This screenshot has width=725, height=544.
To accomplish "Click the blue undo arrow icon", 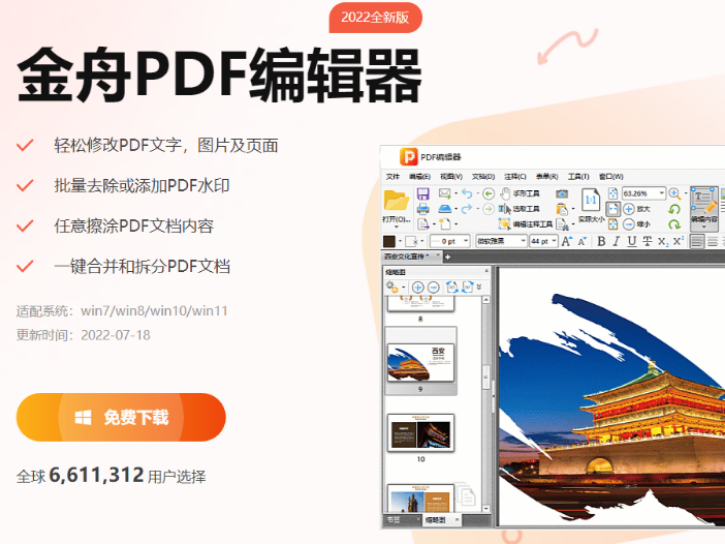I will pyautogui.click(x=467, y=193).
